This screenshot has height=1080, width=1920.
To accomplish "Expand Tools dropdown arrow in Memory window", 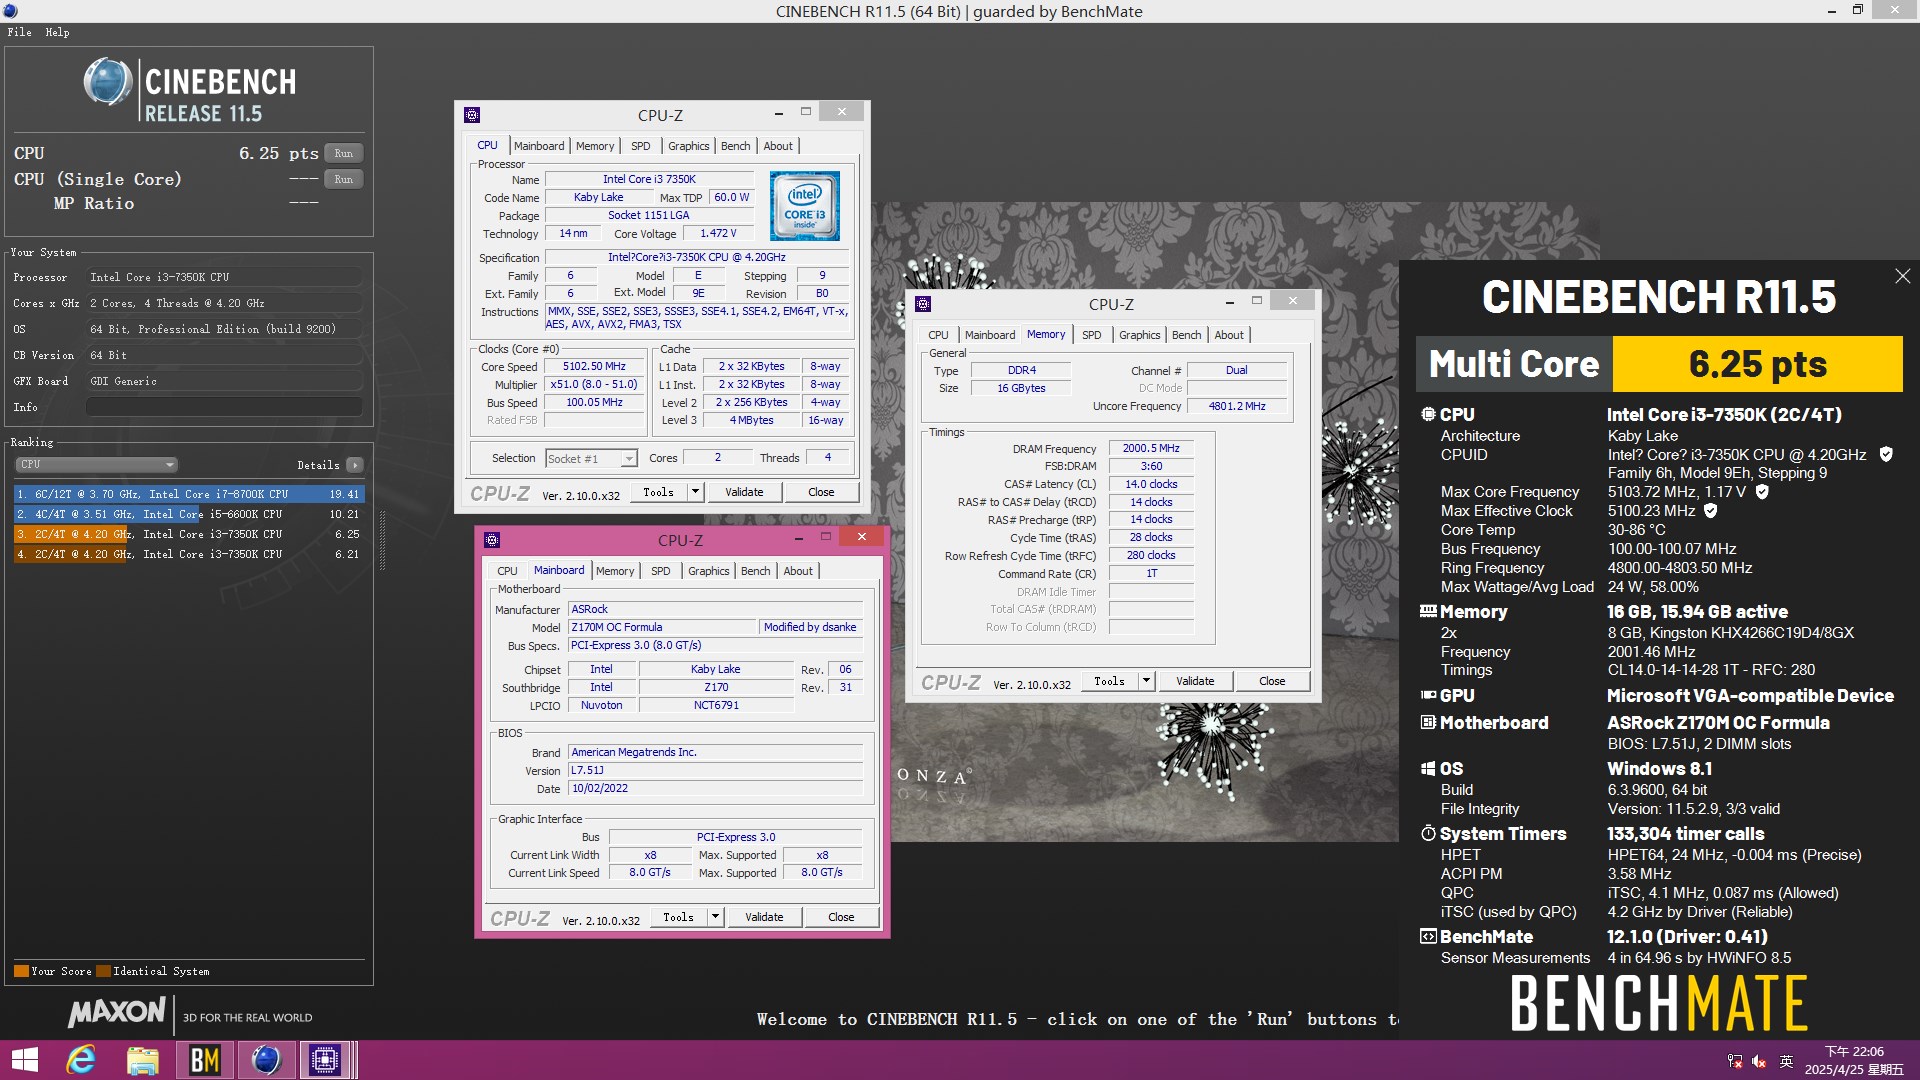I will tap(1146, 681).
